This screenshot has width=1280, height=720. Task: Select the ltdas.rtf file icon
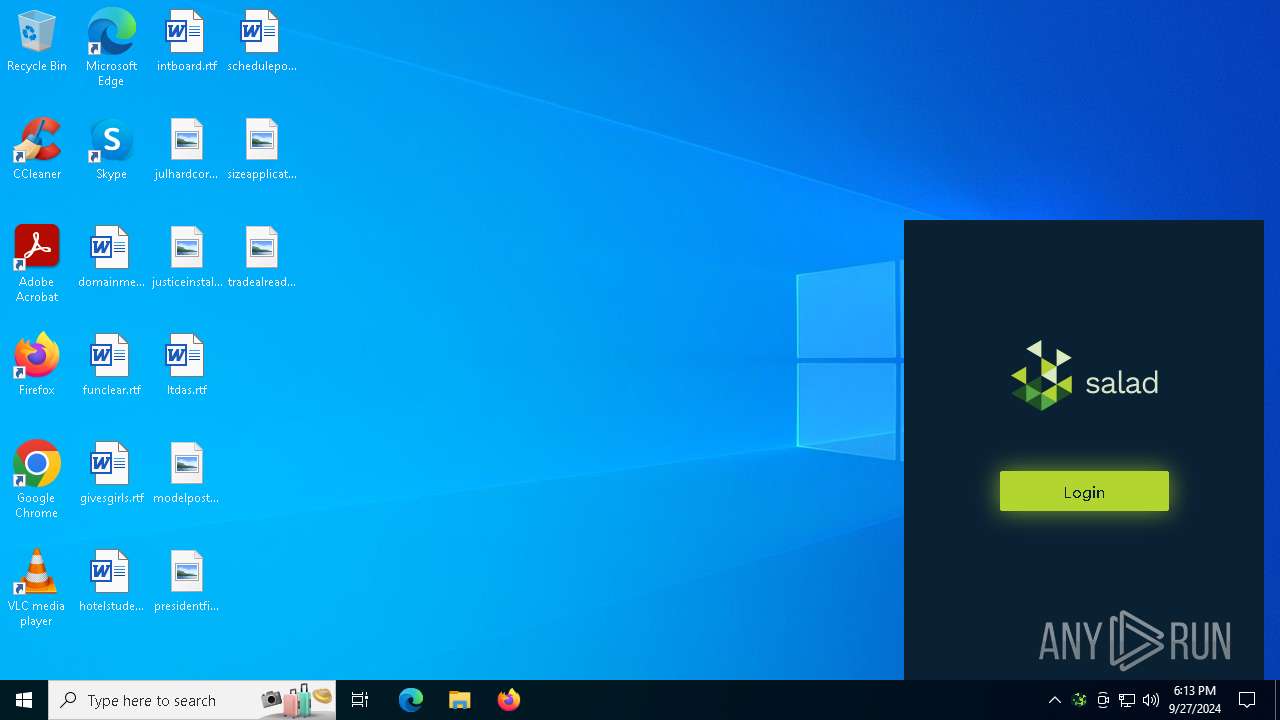tap(186, 366)
